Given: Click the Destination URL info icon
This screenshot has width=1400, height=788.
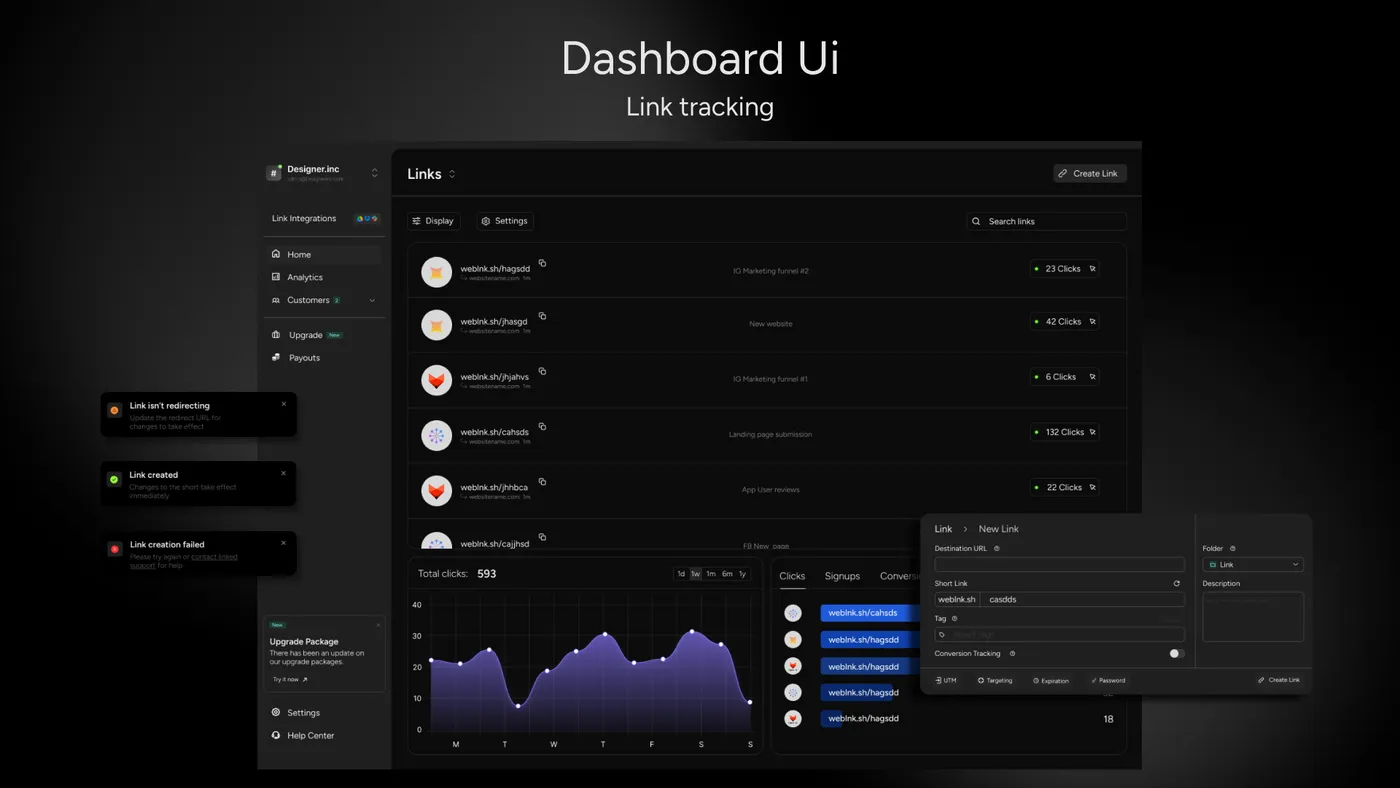Looking at the screenshot, I should (x=997, y=548).
